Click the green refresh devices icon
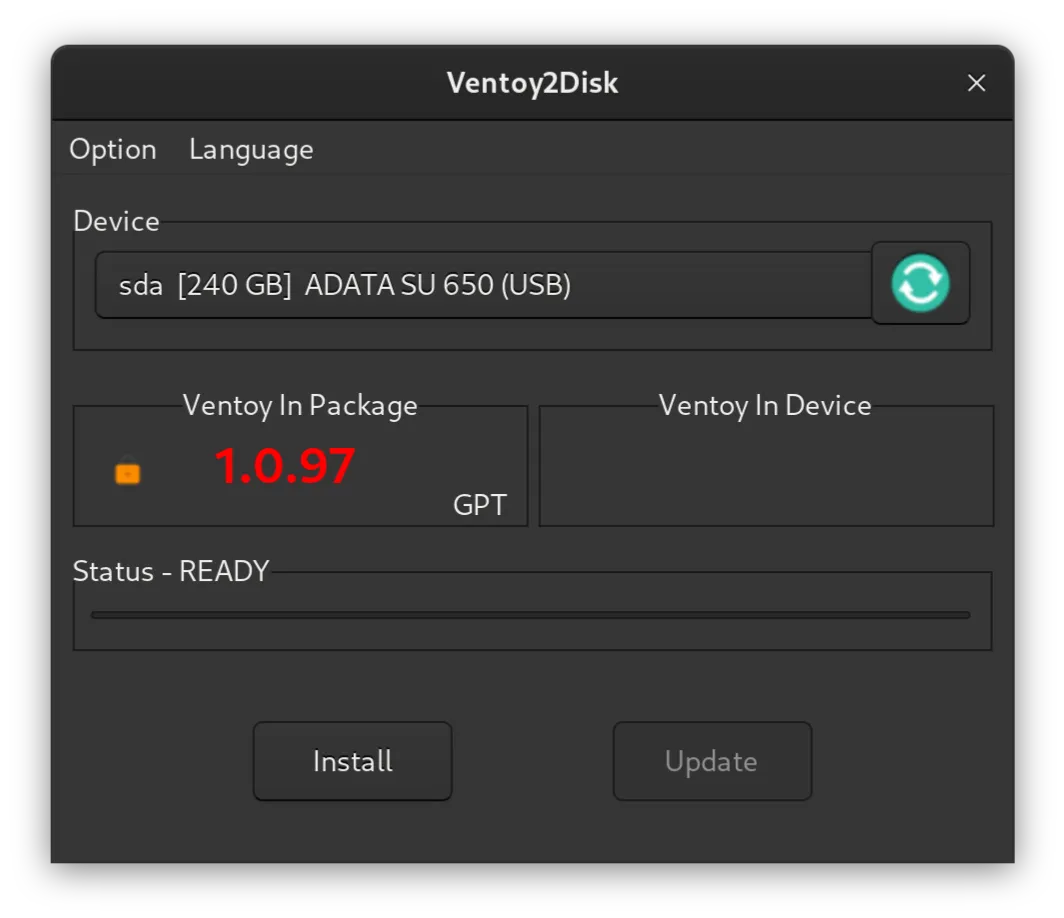 pyautogui.click(x=920, y=283)
